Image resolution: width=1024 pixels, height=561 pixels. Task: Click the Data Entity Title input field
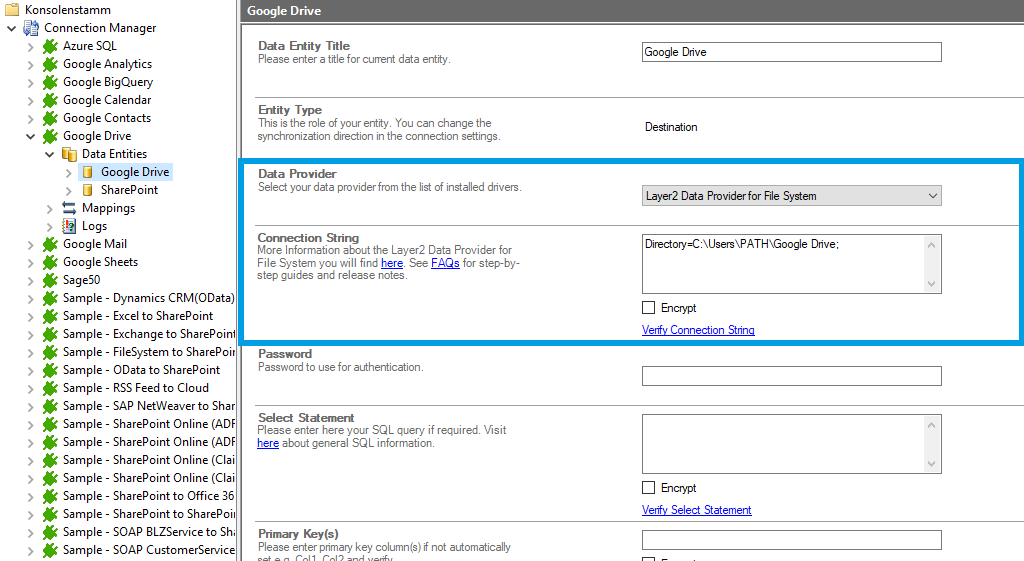pyautogui.click(x=792, y=52)
